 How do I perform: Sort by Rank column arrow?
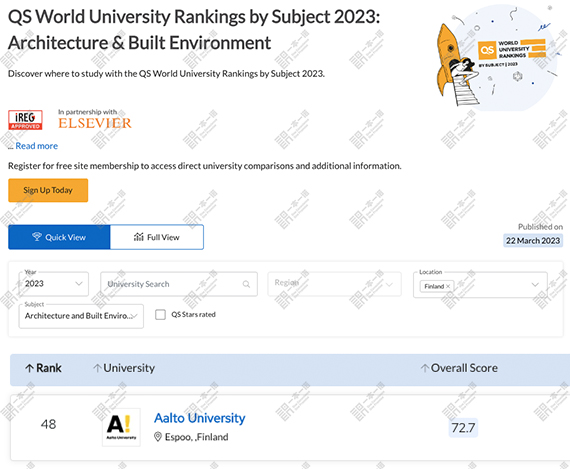(x=29, y=368)
